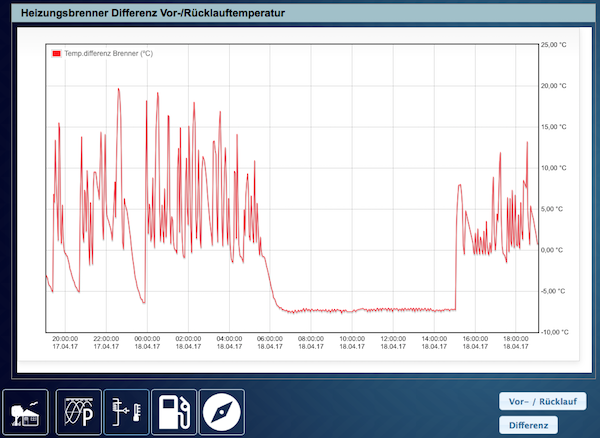Click the Temp.differenz Brenner (°C) legend label
Image resolution: width=600 pixels, height=438 pixels.
(x=109, y=54)
